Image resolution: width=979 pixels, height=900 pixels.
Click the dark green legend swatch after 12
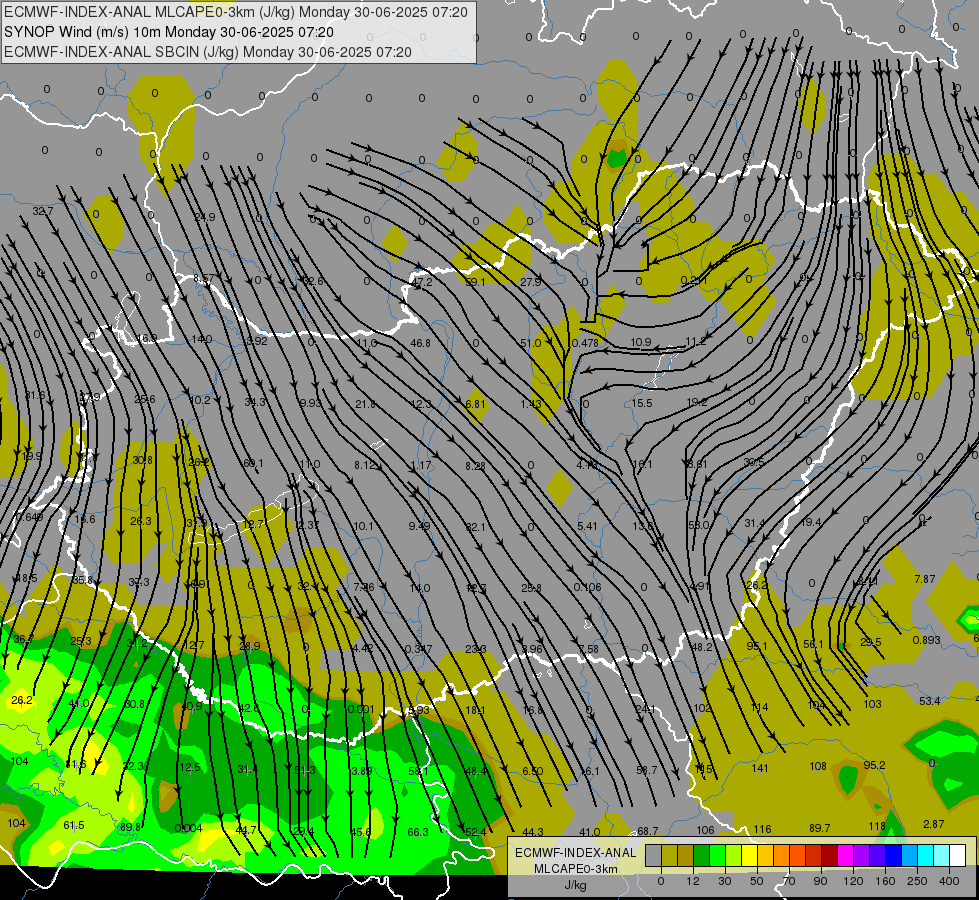702,855
